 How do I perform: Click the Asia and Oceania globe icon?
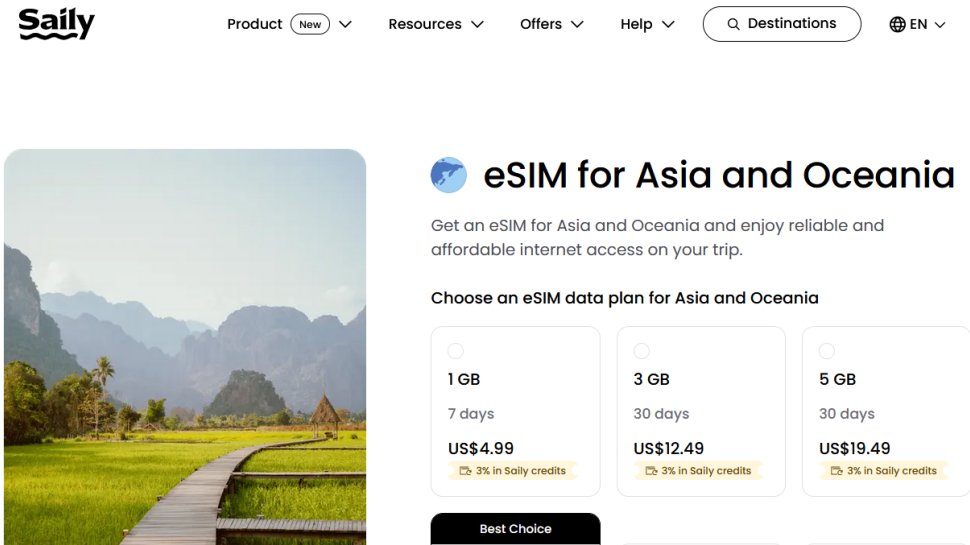pyautogui.click(x=448, y=175)
